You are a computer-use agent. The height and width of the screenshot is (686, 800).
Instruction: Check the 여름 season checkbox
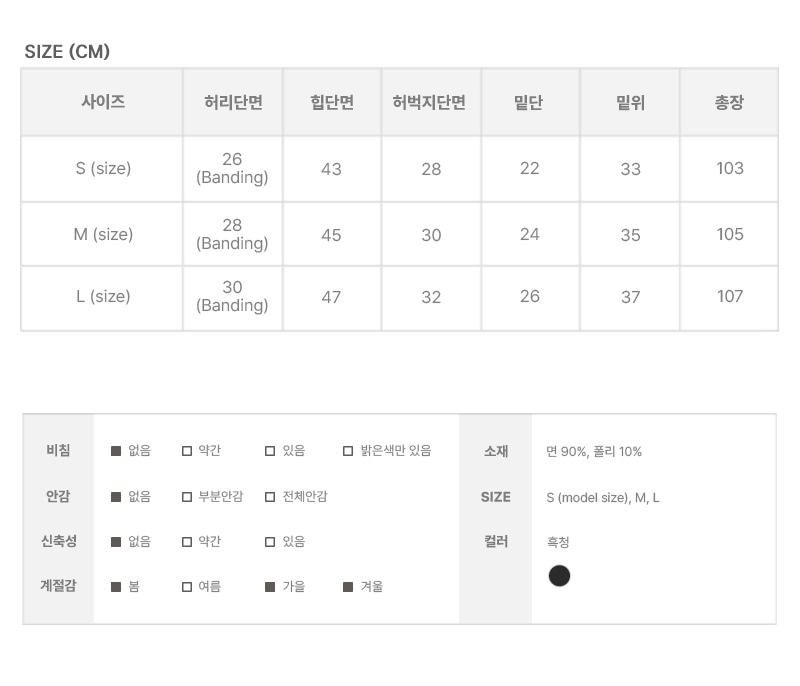(x=187, y=587)
